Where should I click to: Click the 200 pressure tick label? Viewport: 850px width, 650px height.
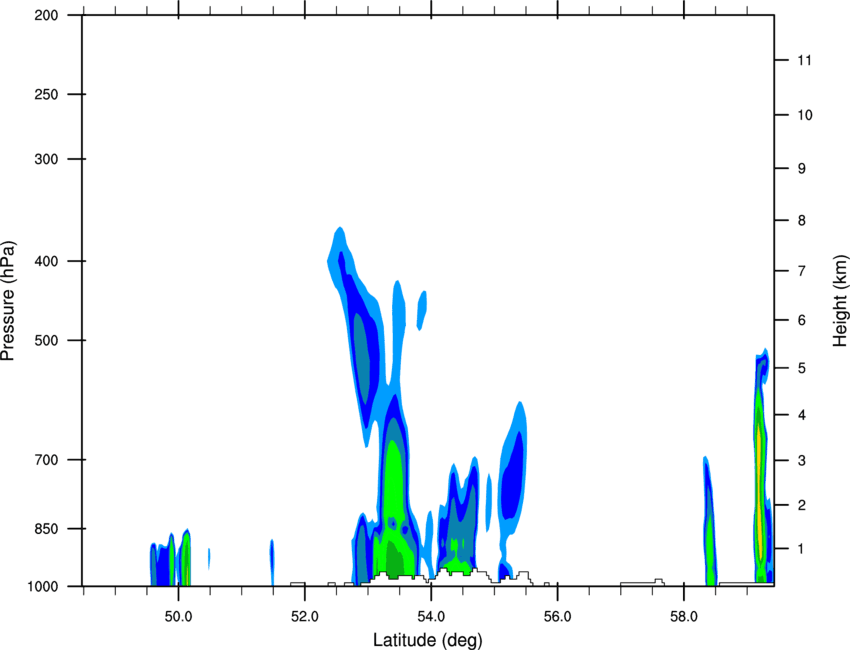[x=46, y=15]
